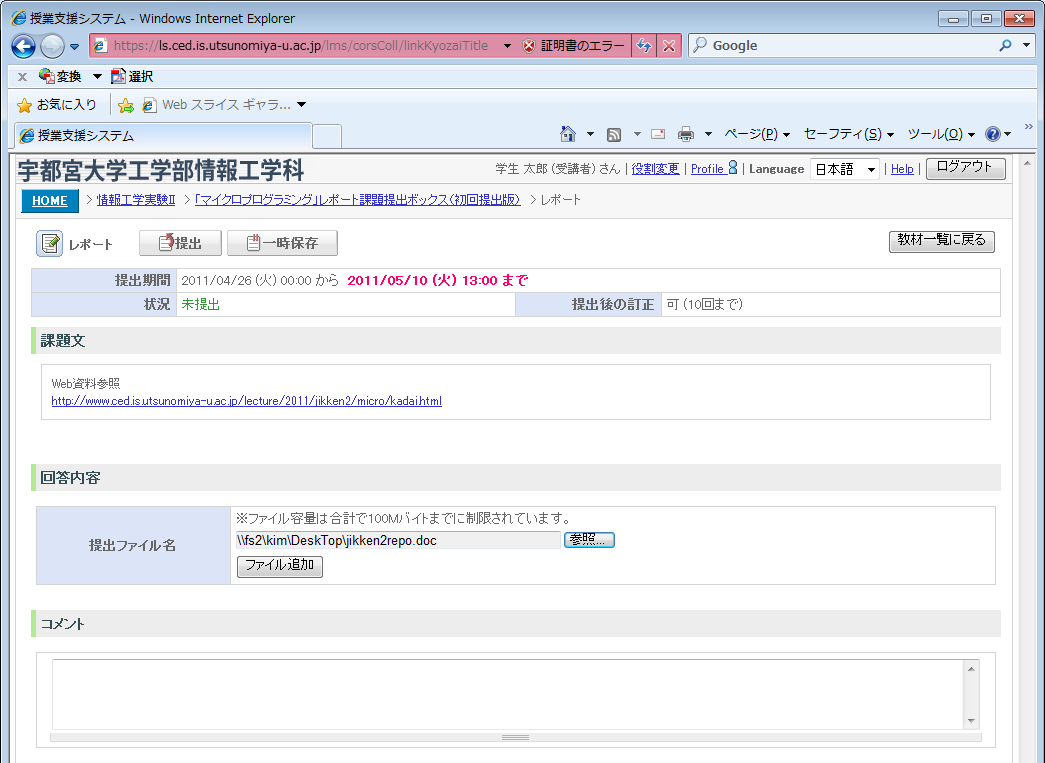Open the ページ(P) menu
The image size is (1045, 763).
(756, 134)
